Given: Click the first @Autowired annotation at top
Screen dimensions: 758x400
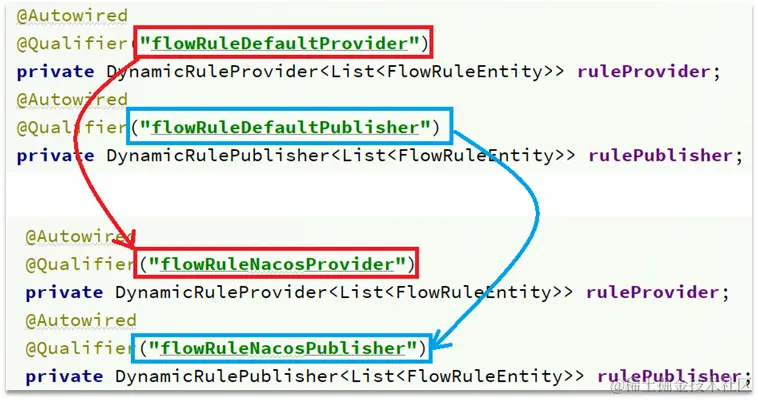Looking at the screenshot, I should pyautogui.click(x=72, y=15).
